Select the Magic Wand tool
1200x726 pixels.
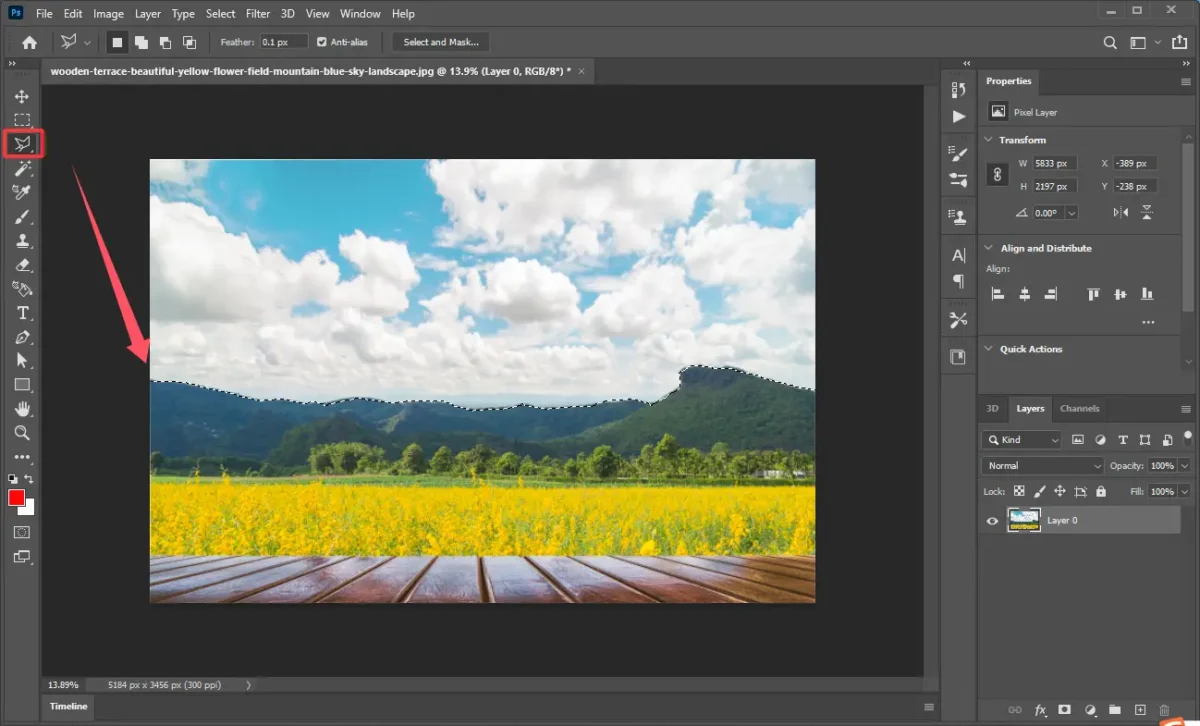tap(21, 169)
